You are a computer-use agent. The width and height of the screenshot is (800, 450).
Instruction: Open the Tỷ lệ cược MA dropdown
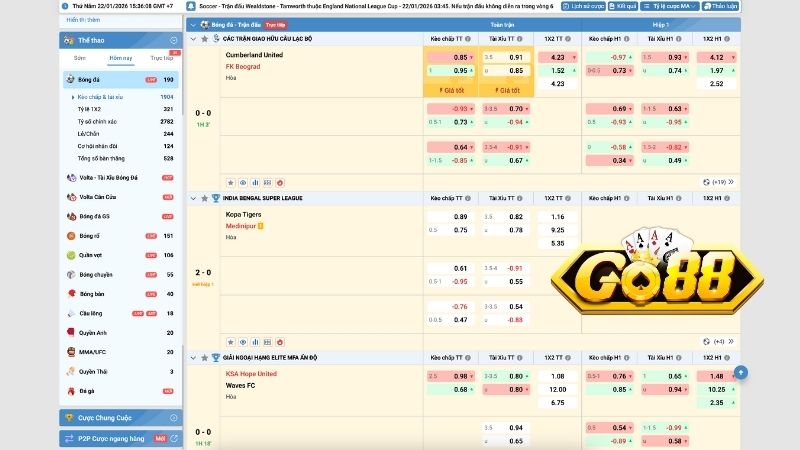(x=670, y=6)
